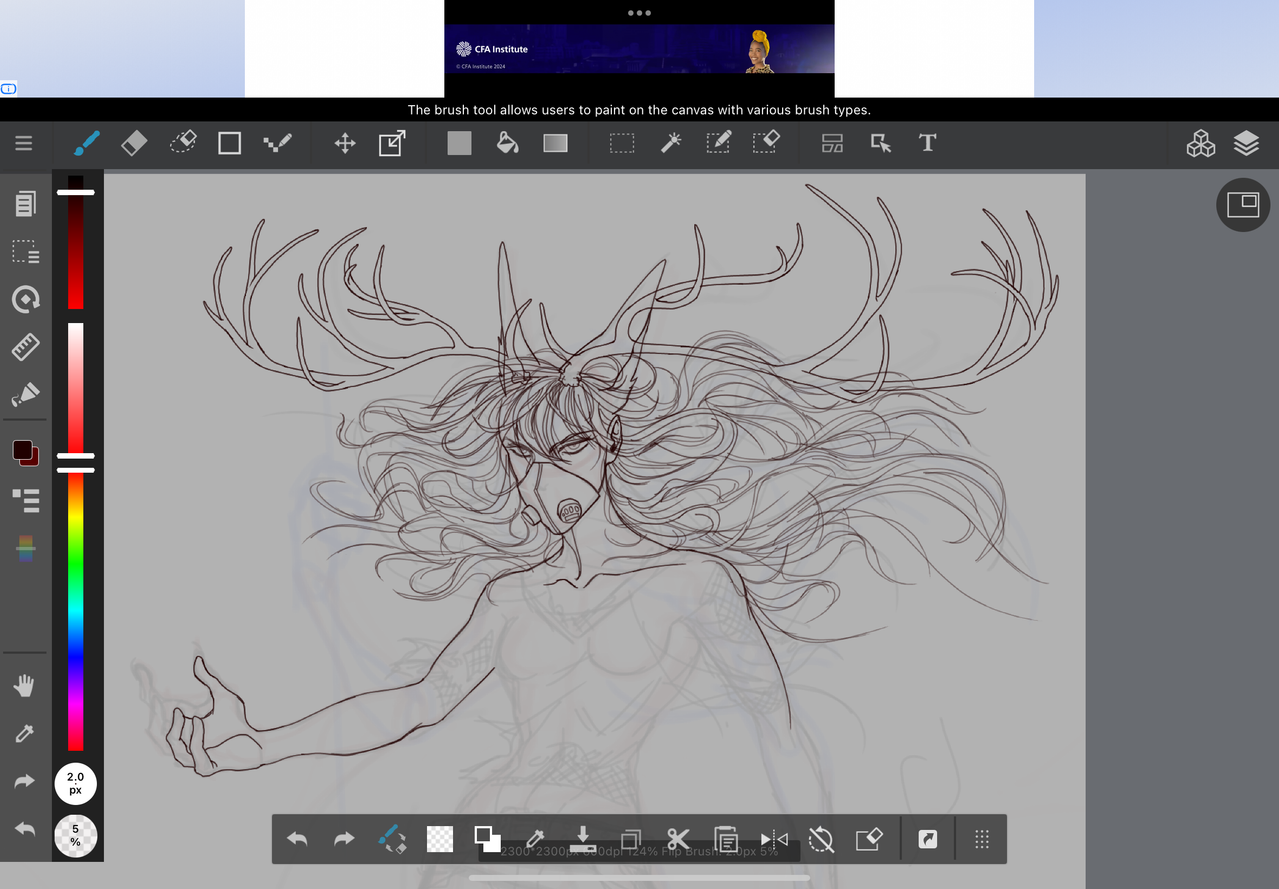The height and width of the screenshot is (889, 1279).
Task: Select the Transform tool
Action: pos(392,144)
